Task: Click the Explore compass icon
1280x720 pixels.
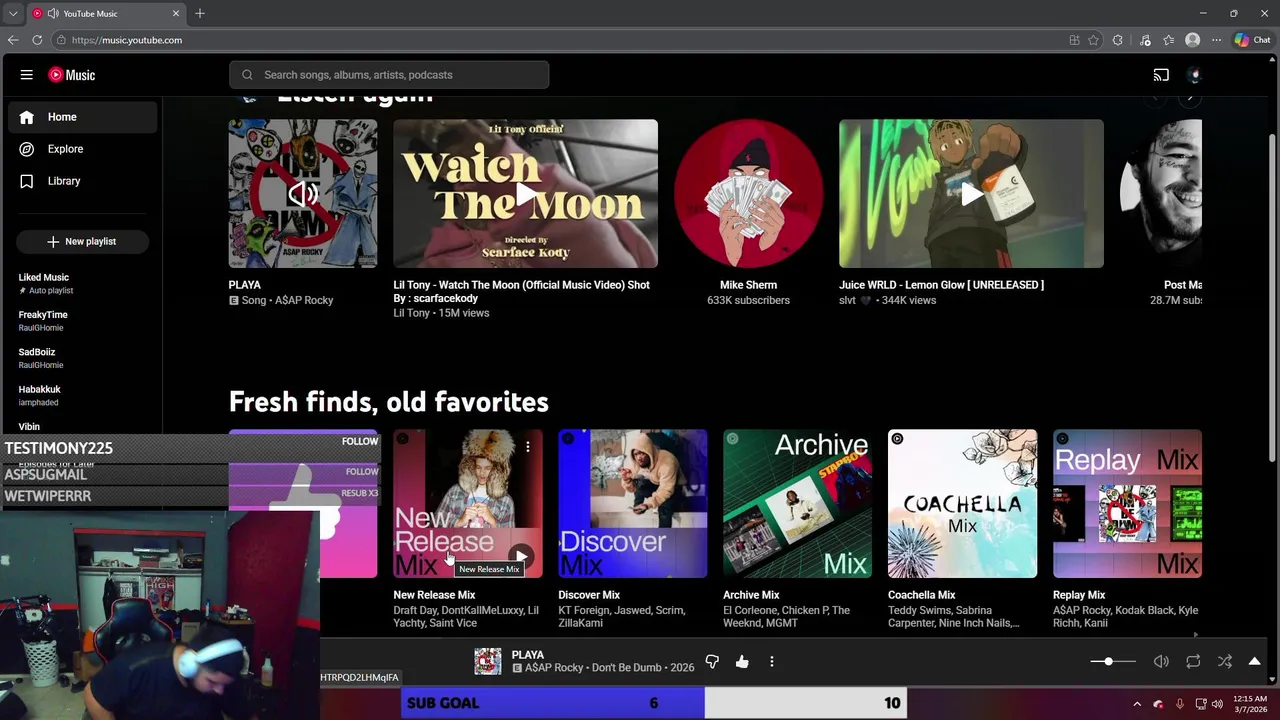Action: tap(27, 149)
